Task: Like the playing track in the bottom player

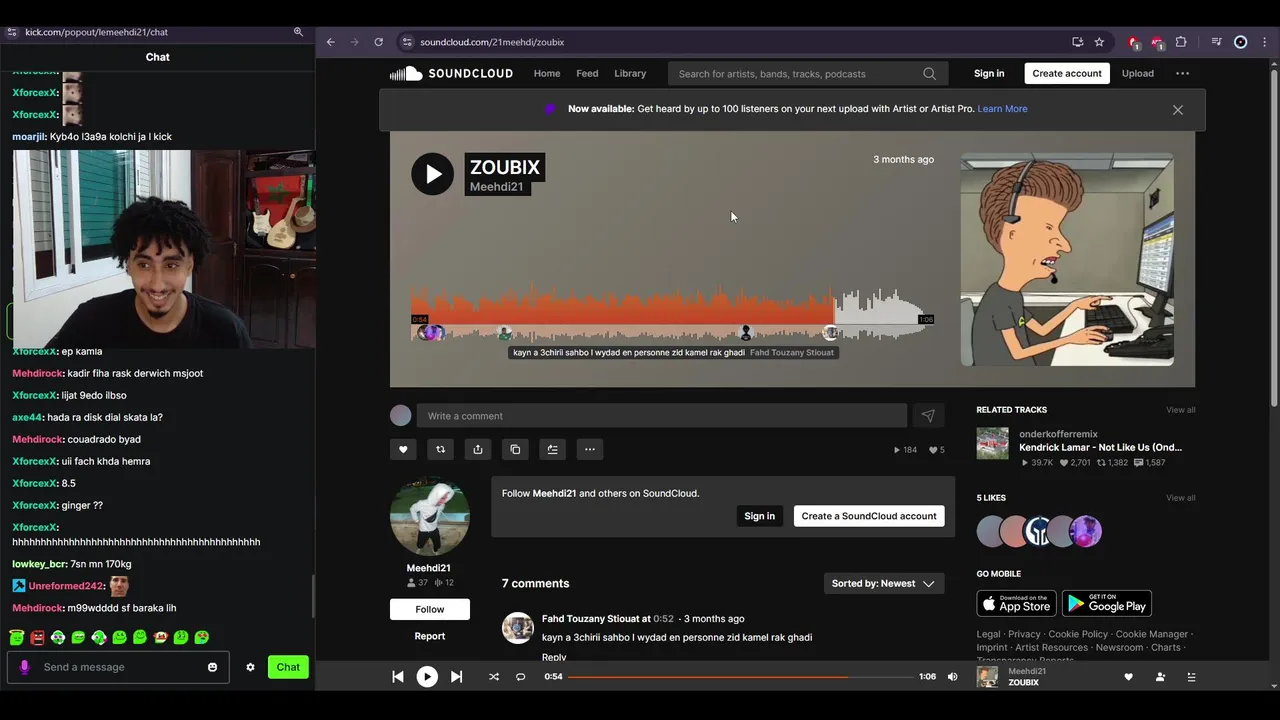Action: click(x=1129, y=677)
